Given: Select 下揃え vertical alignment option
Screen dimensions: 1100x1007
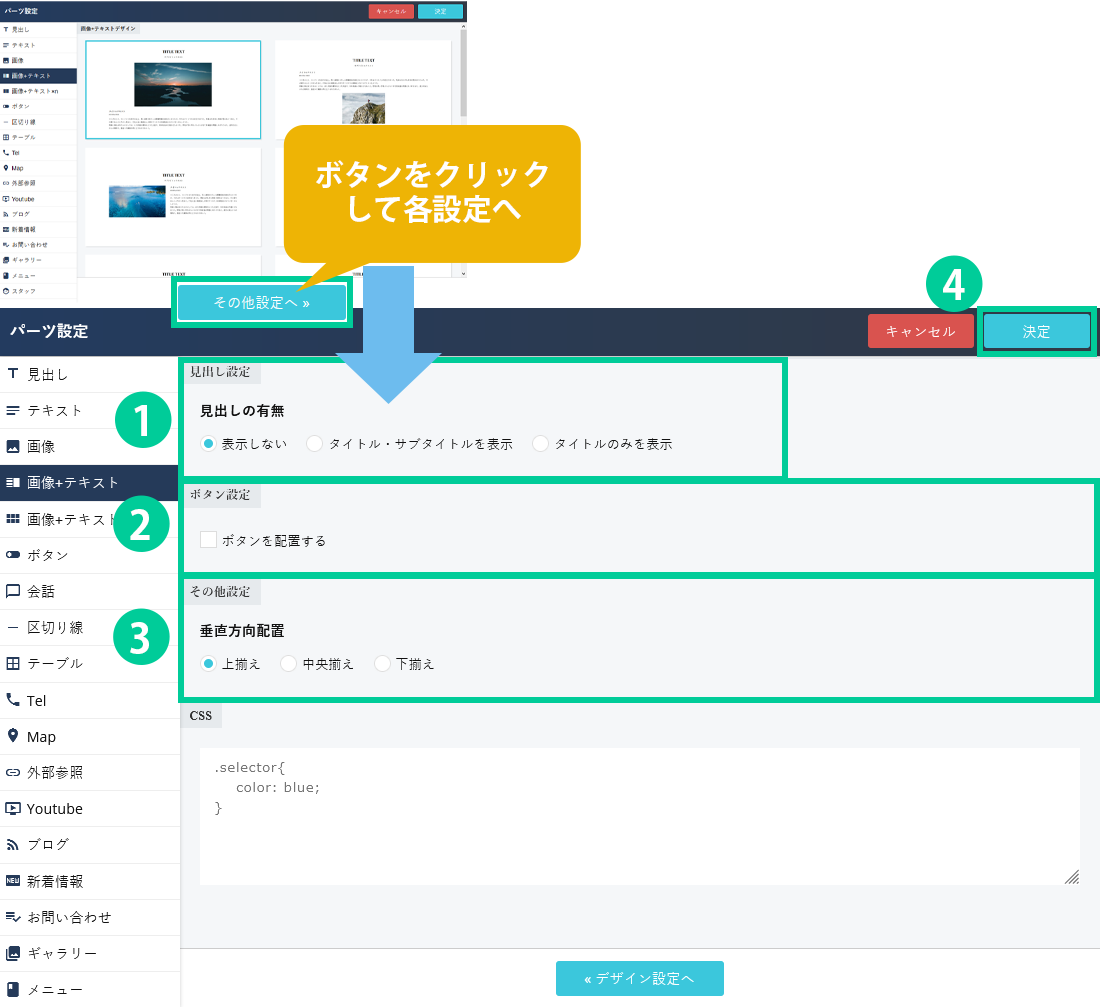Looking at the screenshot, I should click(382, 664).
